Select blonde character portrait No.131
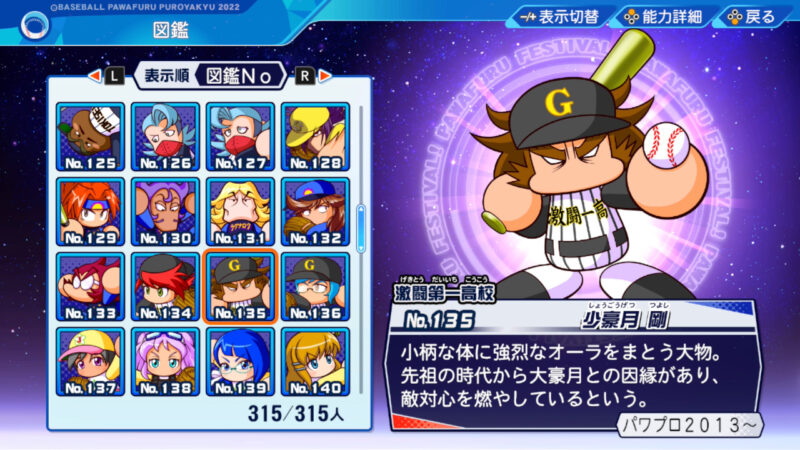This screenshot has width=800, height=450. pos(240,212)
